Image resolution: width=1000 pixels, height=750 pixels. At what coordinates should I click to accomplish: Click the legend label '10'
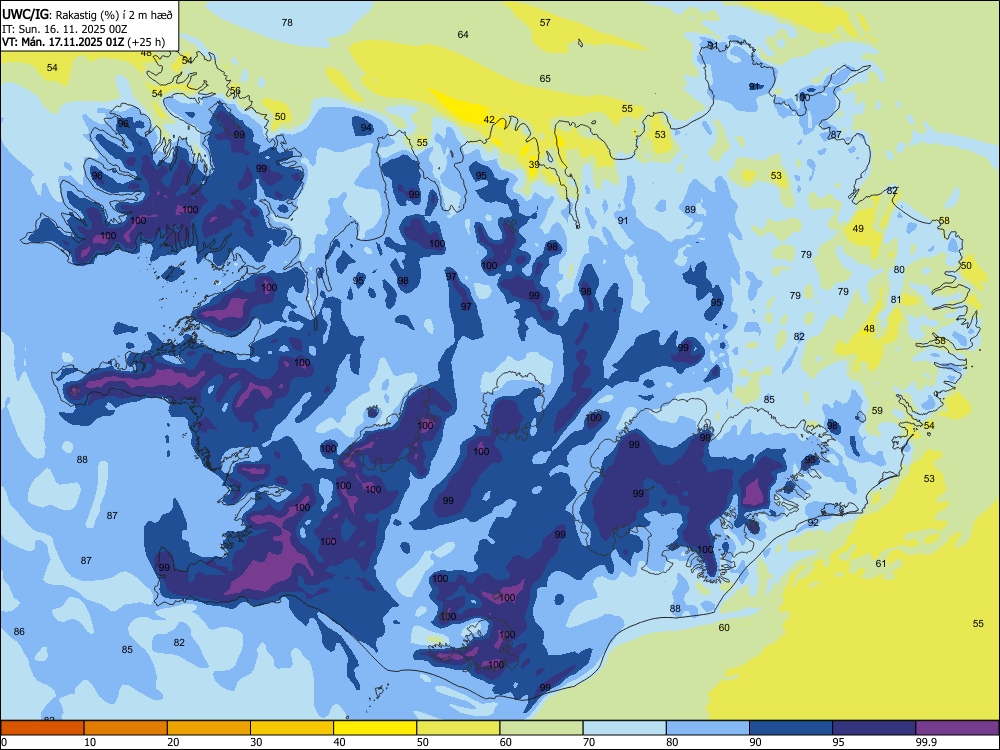pos(90,742)
